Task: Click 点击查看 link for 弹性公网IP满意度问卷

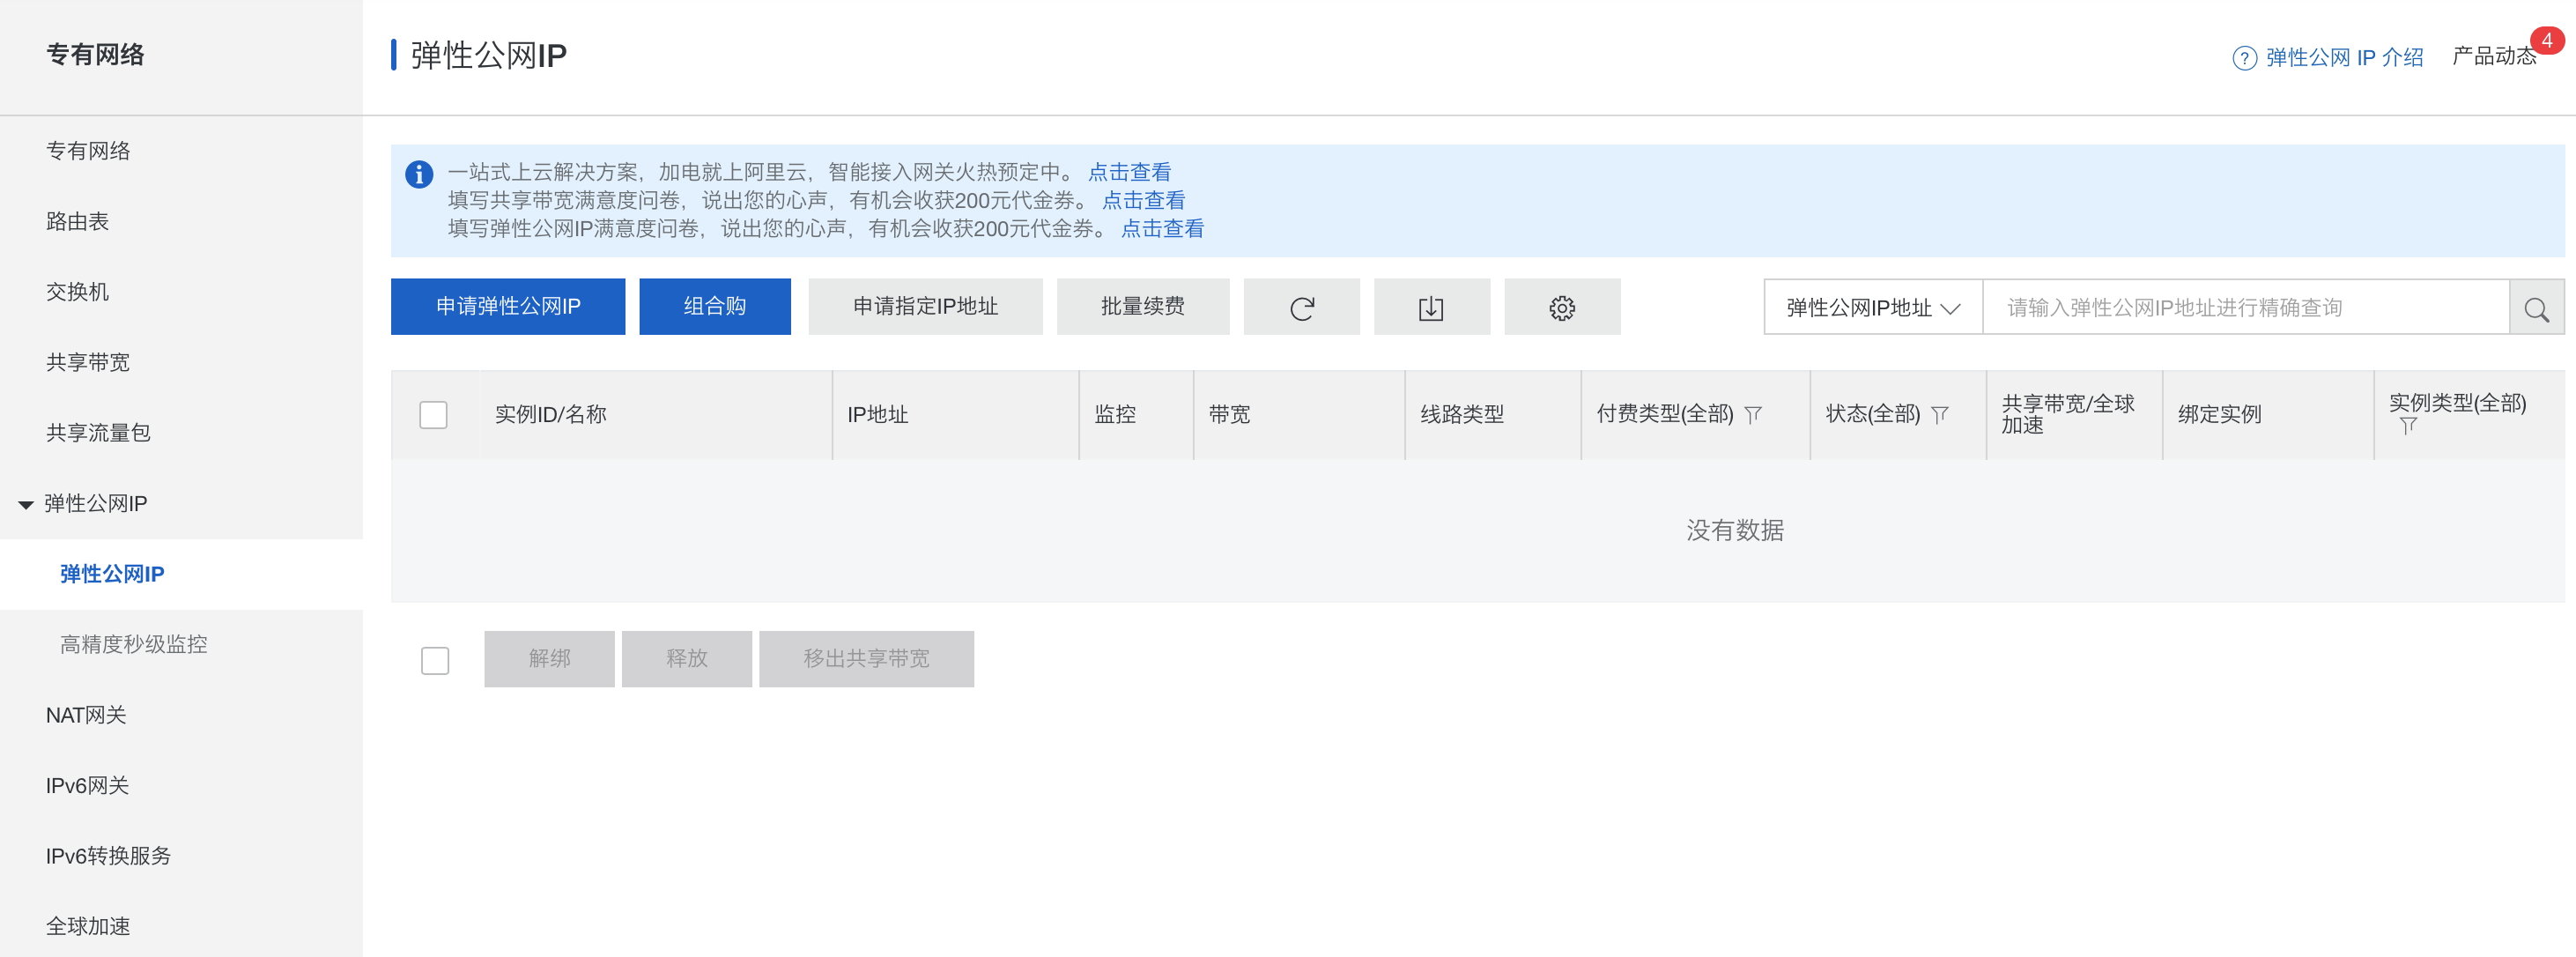Action: (1162, 229)
